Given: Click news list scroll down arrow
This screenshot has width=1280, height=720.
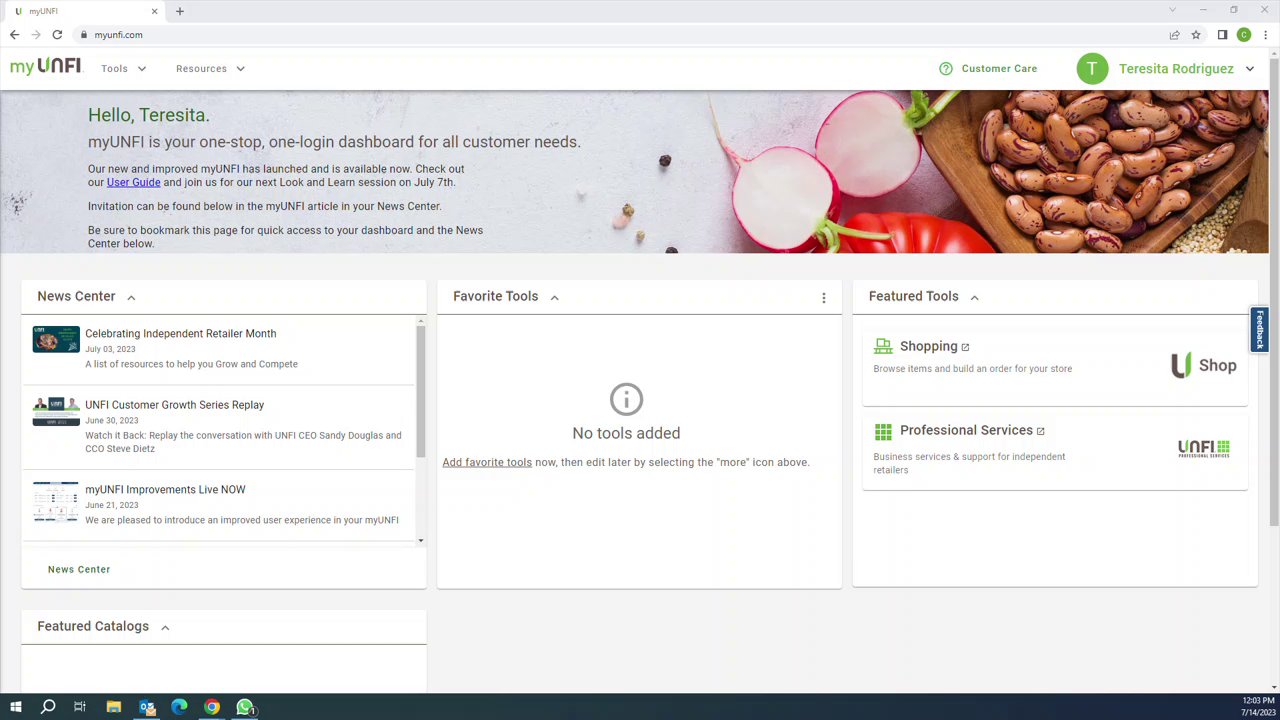Looking at the screenshot, I should 420,540.
